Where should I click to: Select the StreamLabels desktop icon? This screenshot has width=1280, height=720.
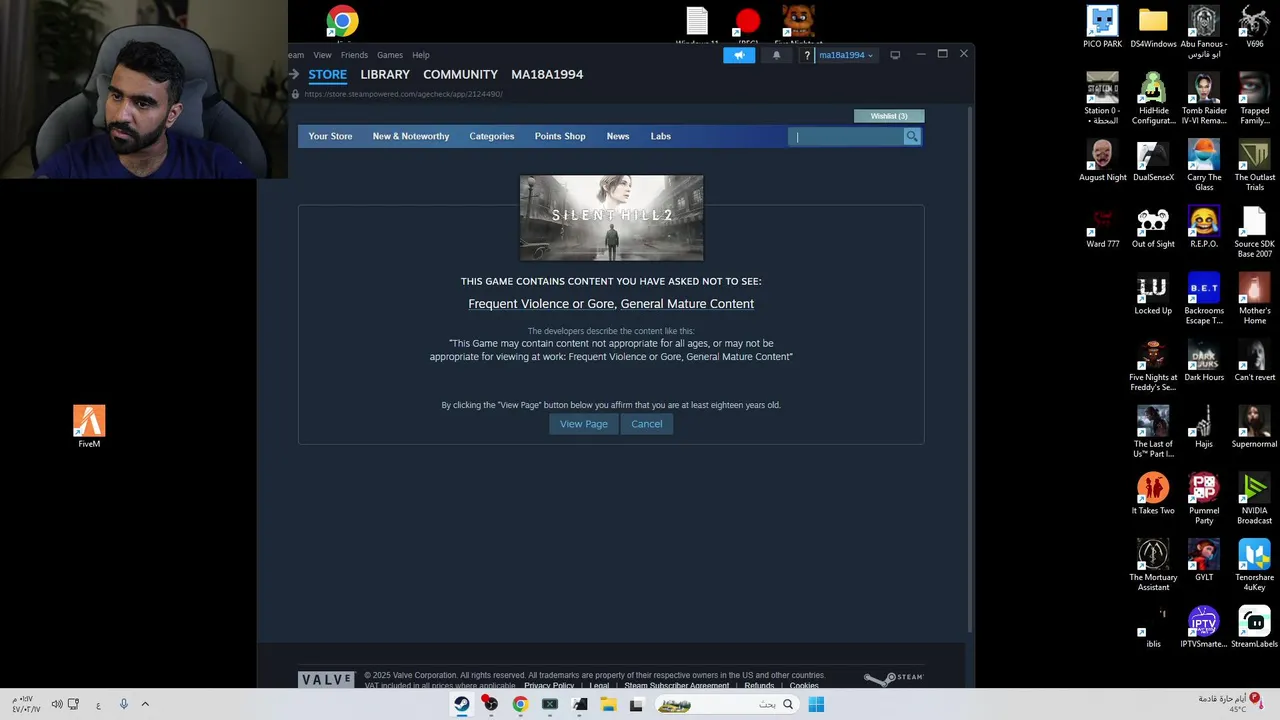1255,627
